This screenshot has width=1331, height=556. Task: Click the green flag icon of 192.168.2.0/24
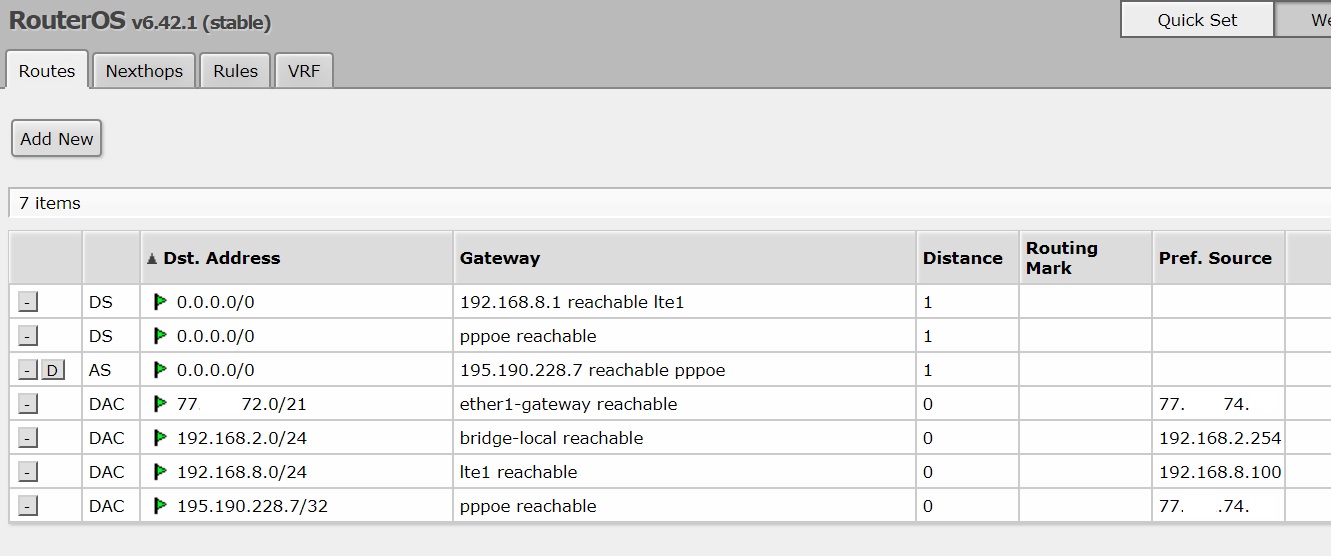click(160, 438)
